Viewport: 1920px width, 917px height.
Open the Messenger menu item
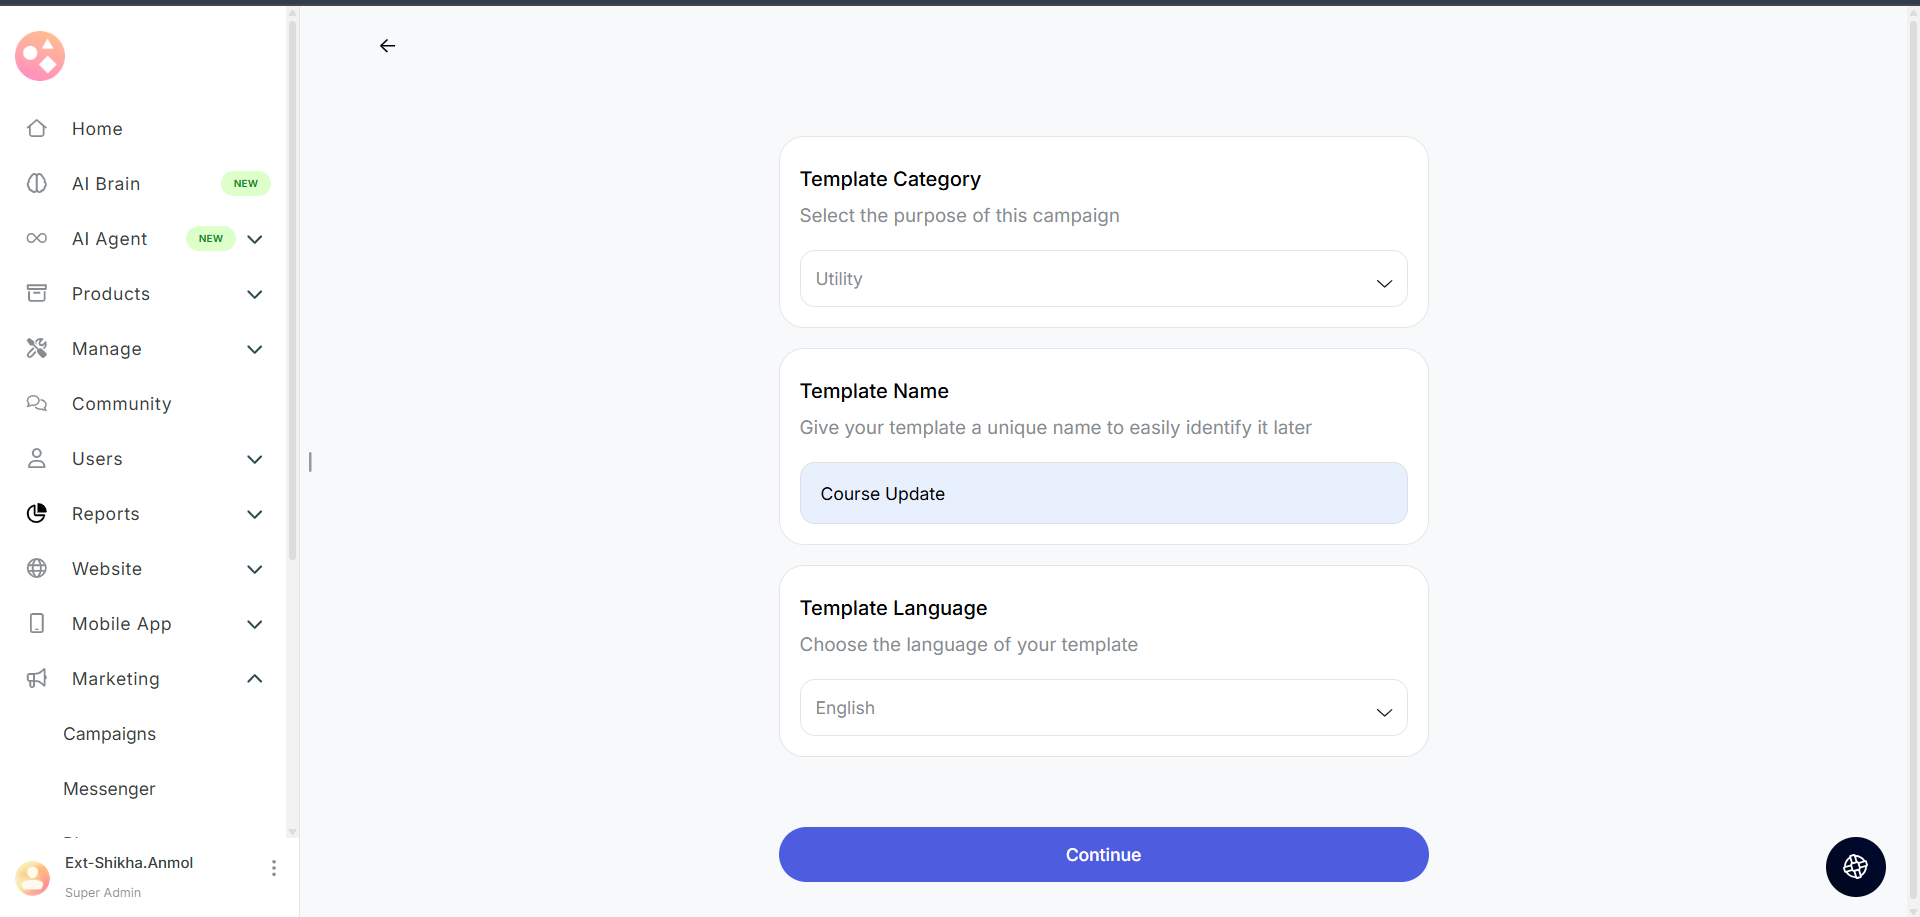(110, 789)
